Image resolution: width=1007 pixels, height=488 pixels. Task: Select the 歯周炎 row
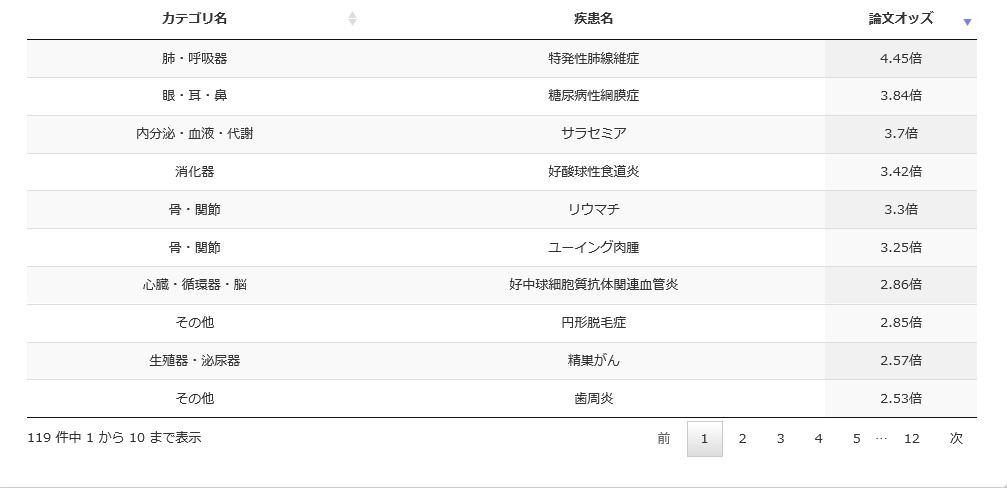coord(502,398)
